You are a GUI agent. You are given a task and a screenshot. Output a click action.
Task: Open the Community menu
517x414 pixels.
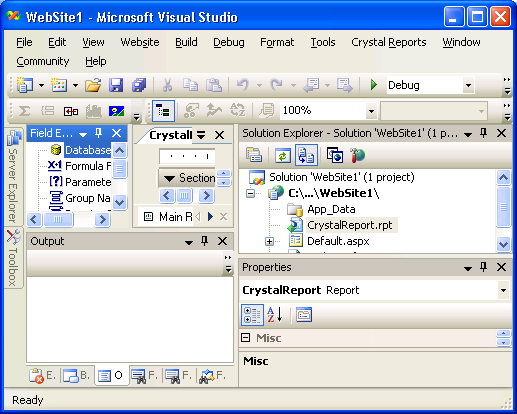43,61
